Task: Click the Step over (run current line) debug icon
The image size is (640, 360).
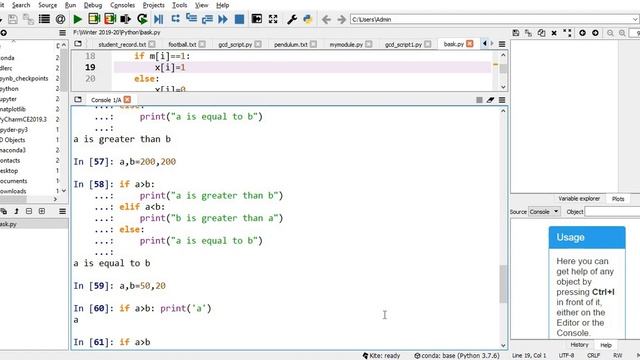Action: pos(176,19)
